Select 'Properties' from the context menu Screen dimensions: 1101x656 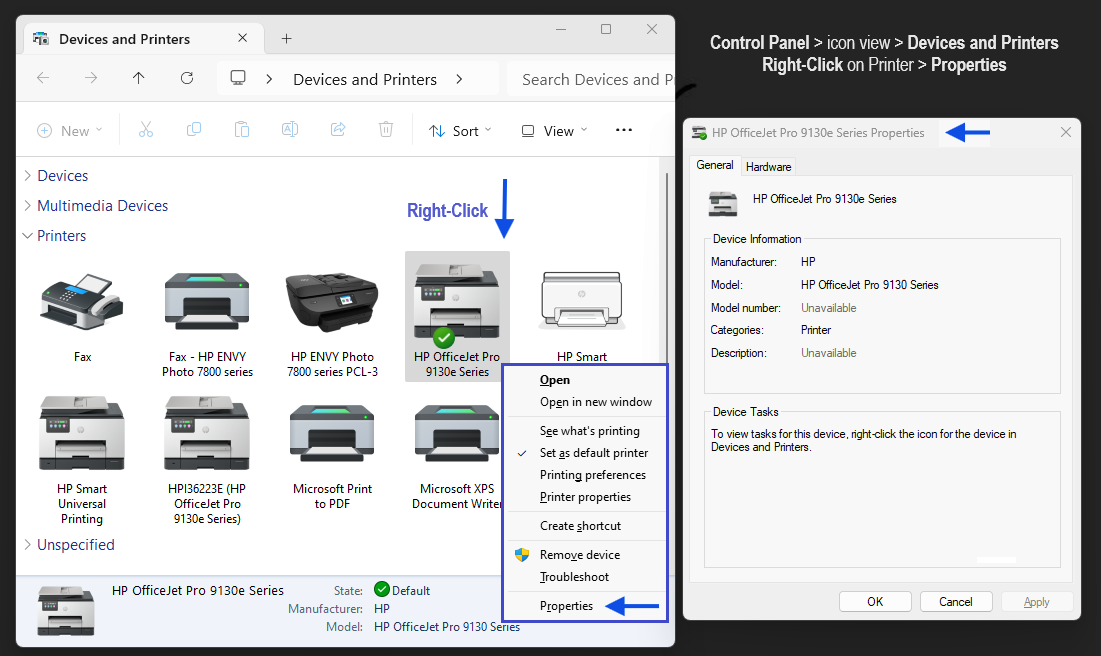click(566, 605)
